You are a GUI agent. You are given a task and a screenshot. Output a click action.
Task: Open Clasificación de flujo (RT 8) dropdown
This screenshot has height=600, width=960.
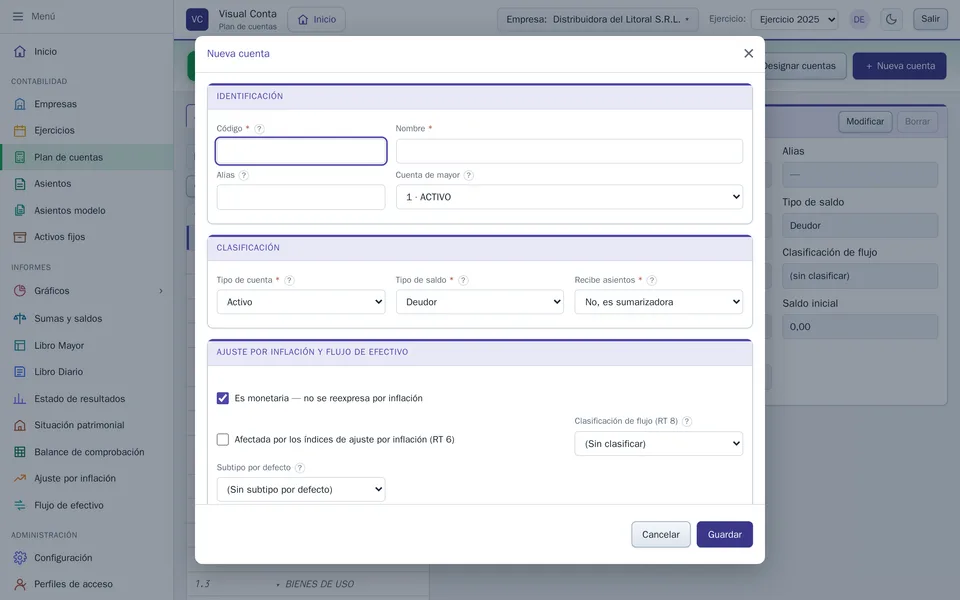pos(659,444)
